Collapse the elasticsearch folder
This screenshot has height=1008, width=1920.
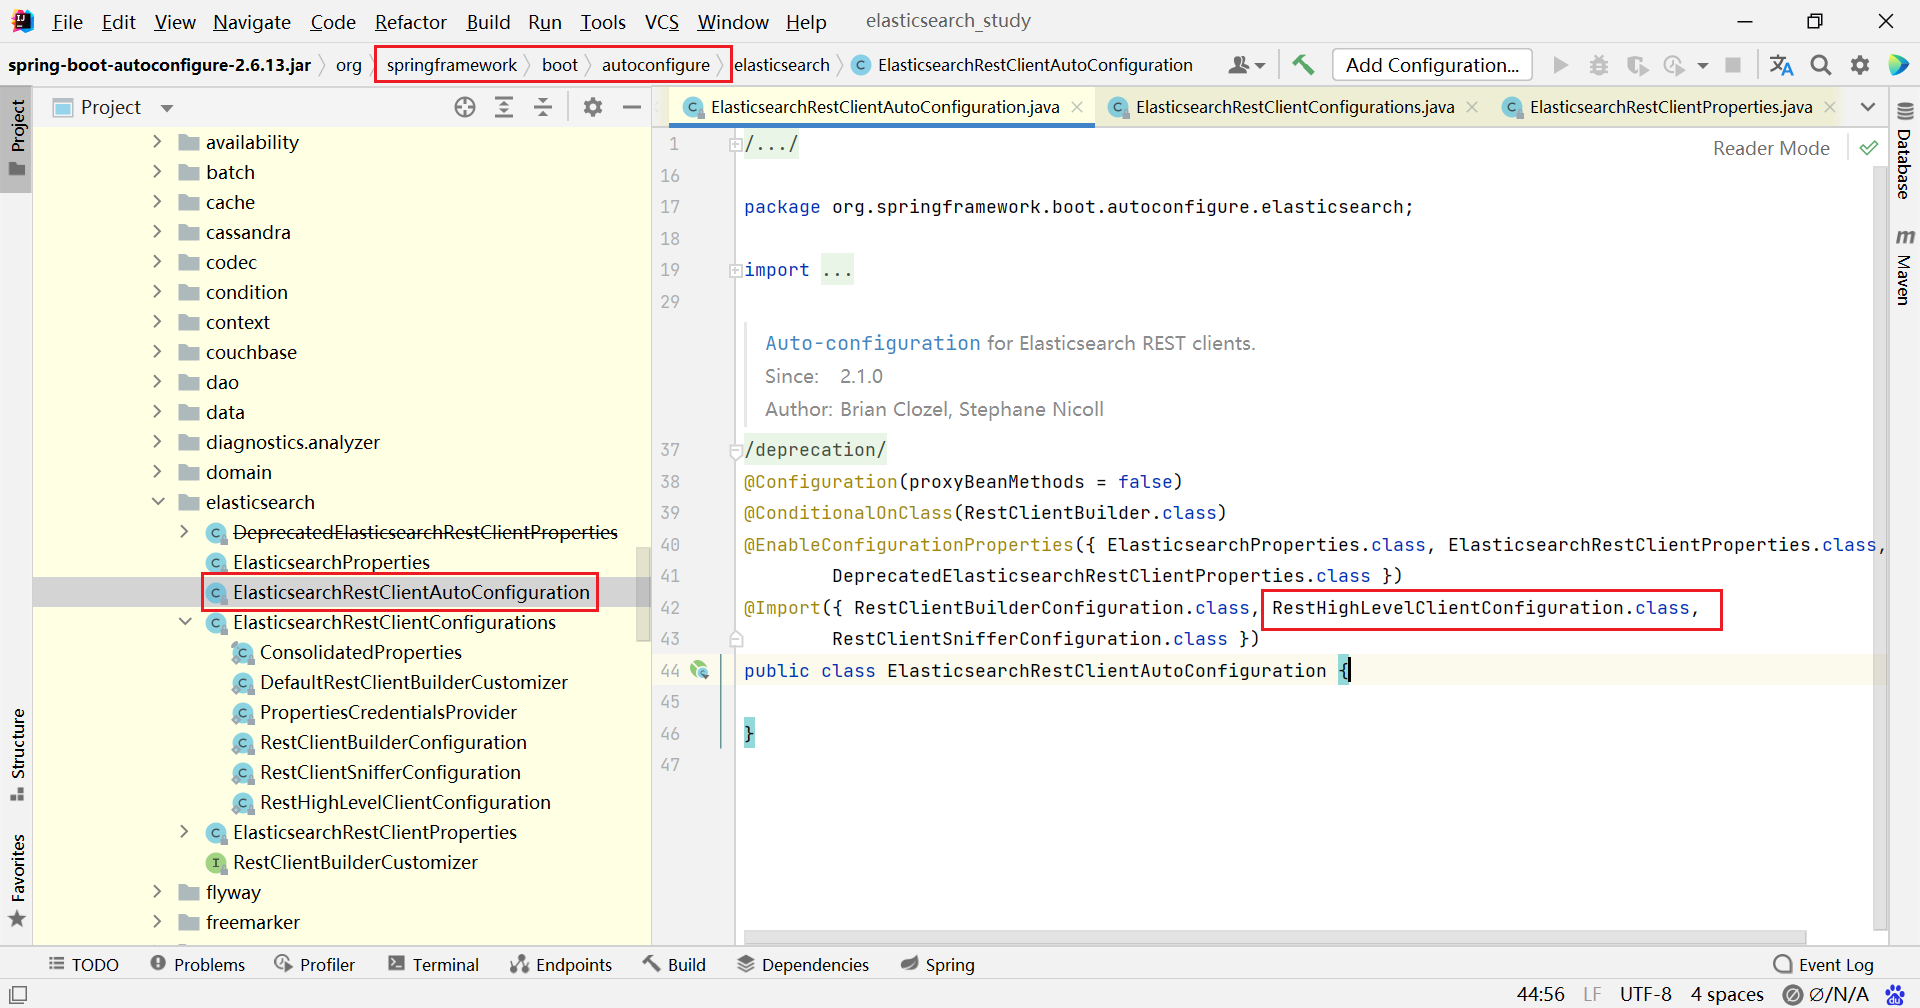(157, 502)
